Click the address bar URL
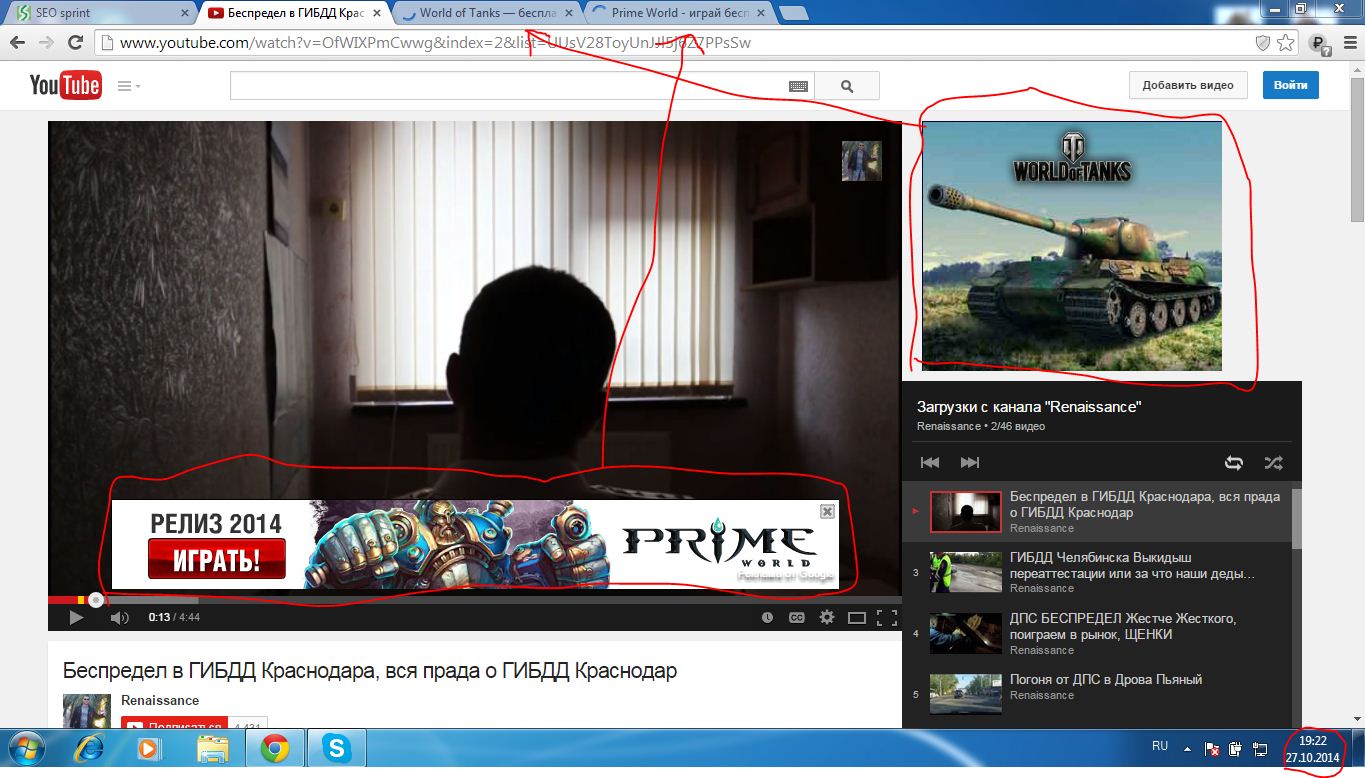This screenshot has height=778, width=1365. pyautogui.click(x=435, y=43)
